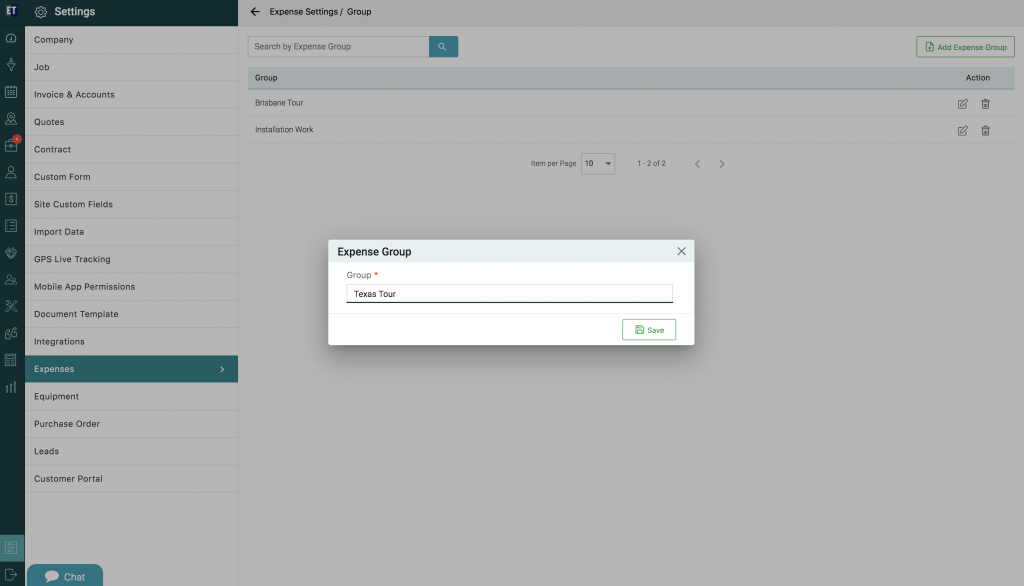The height and width of the screenshot is (586, 1024).
Task: Open Contract settings
Action: [x=131, y=150]
